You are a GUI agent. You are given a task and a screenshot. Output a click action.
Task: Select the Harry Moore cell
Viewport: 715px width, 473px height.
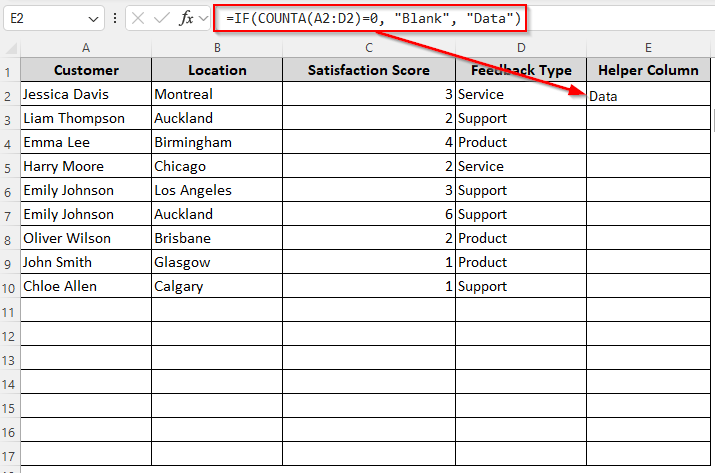tap(86, 166)
